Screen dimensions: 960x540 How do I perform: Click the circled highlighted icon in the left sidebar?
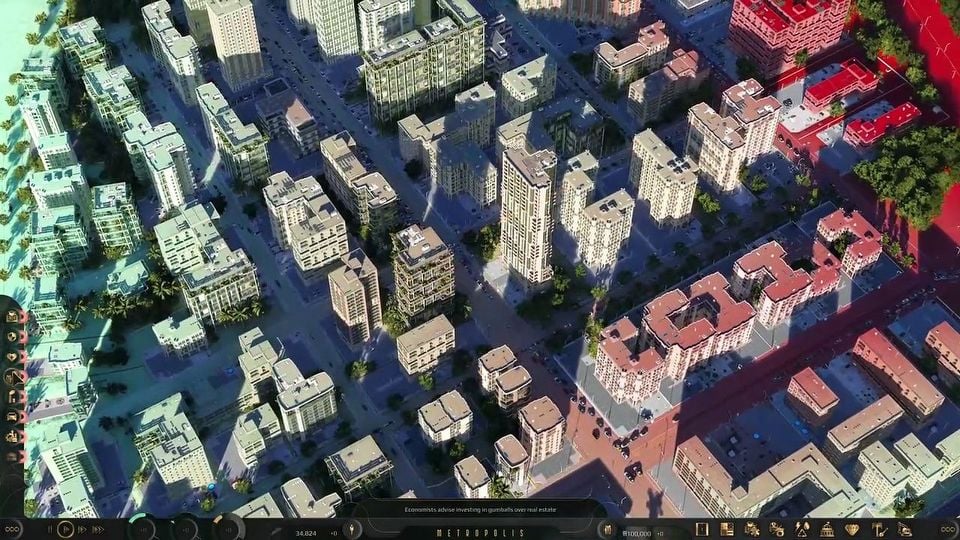13,377
